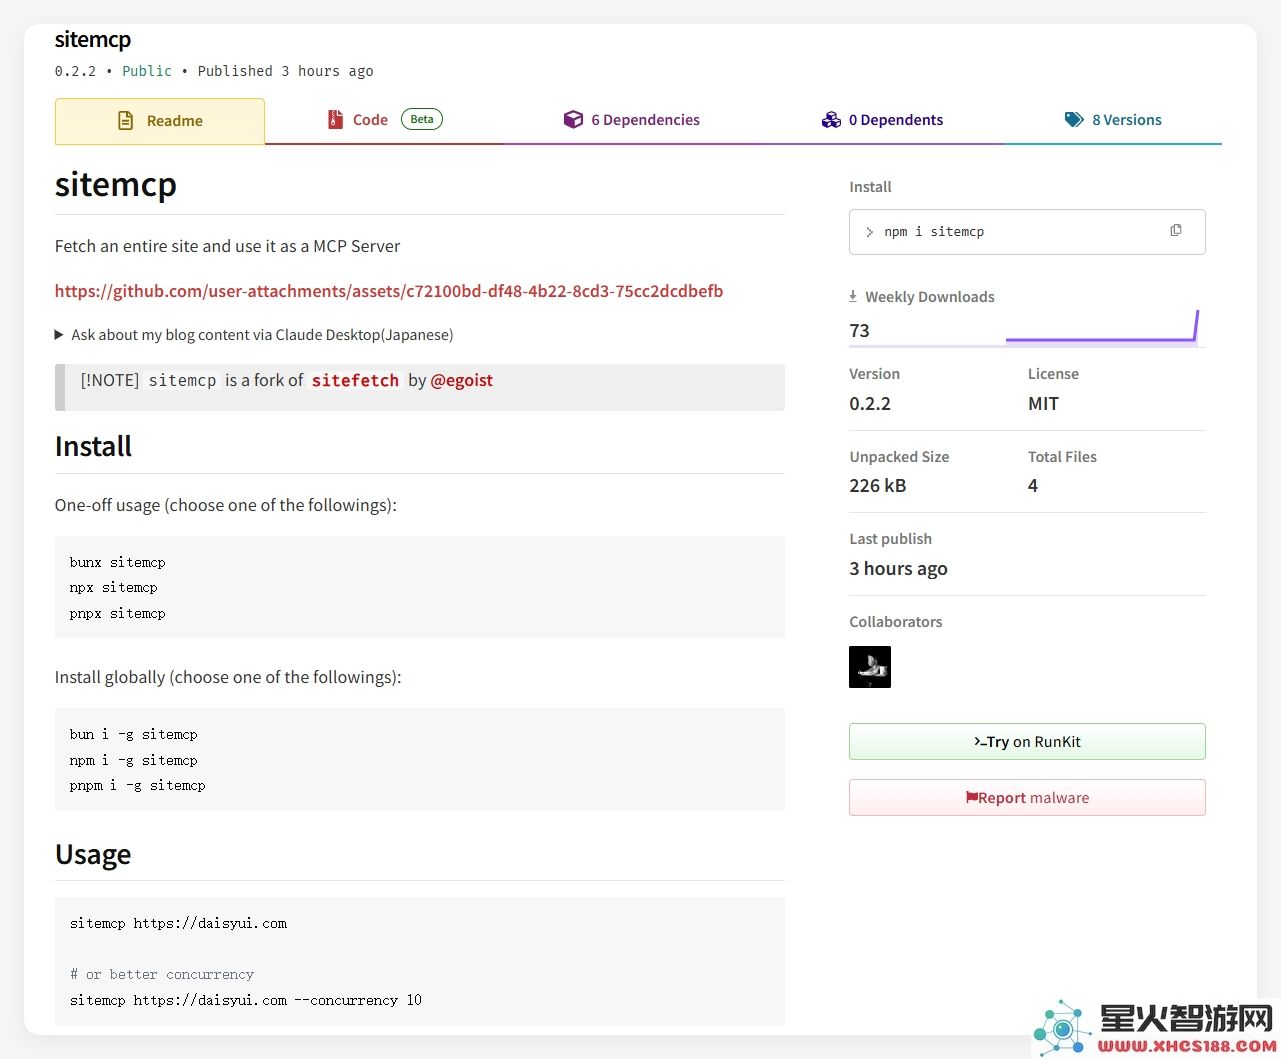Open the 8 Versions tab
The width and height of the screenshot is (1281, 1059).
click(1113, 120)
